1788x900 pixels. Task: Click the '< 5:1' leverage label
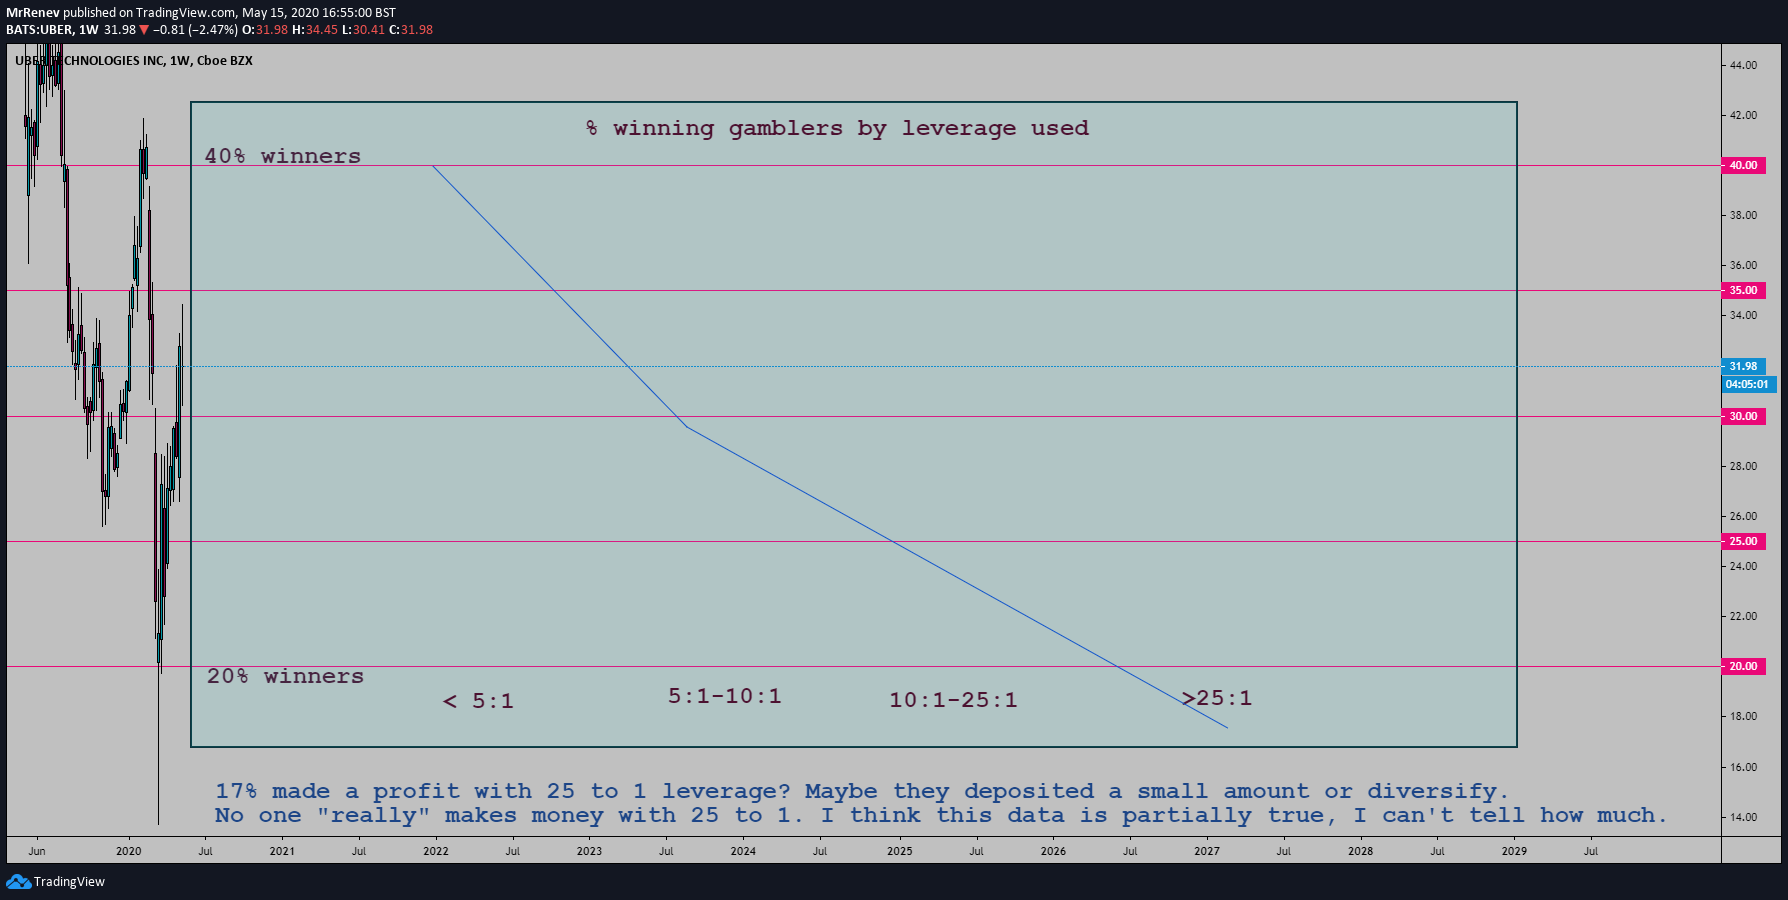pos(478,701)
